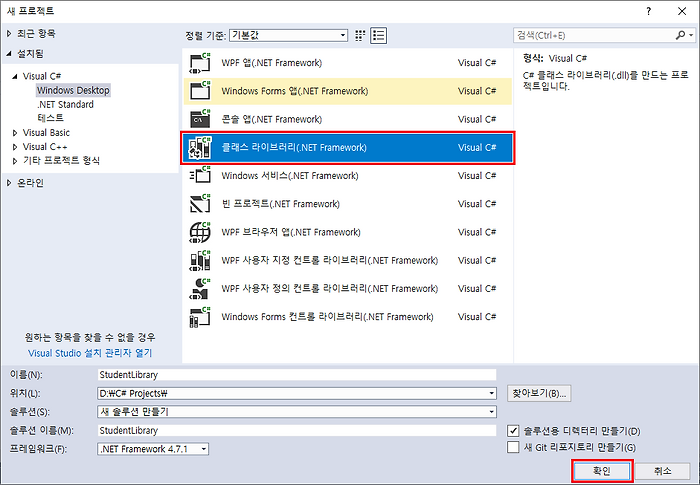
Task: Select WPF 사용자 지정 컨트롤 라이브러리 template
Action: (348, 260)
